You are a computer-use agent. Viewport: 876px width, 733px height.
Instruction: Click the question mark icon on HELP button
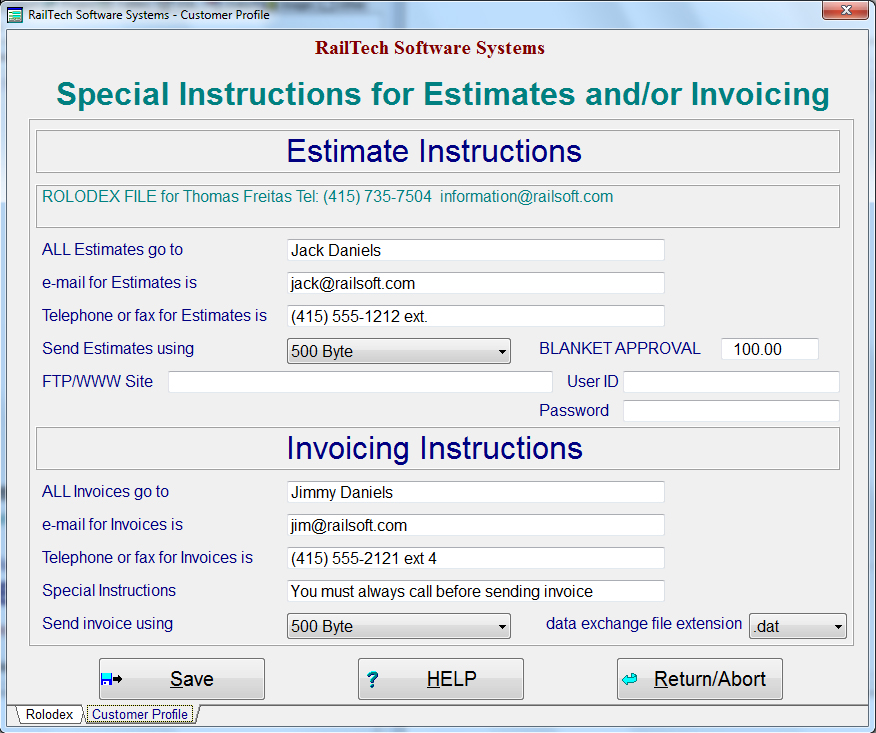tap(374, 678)
